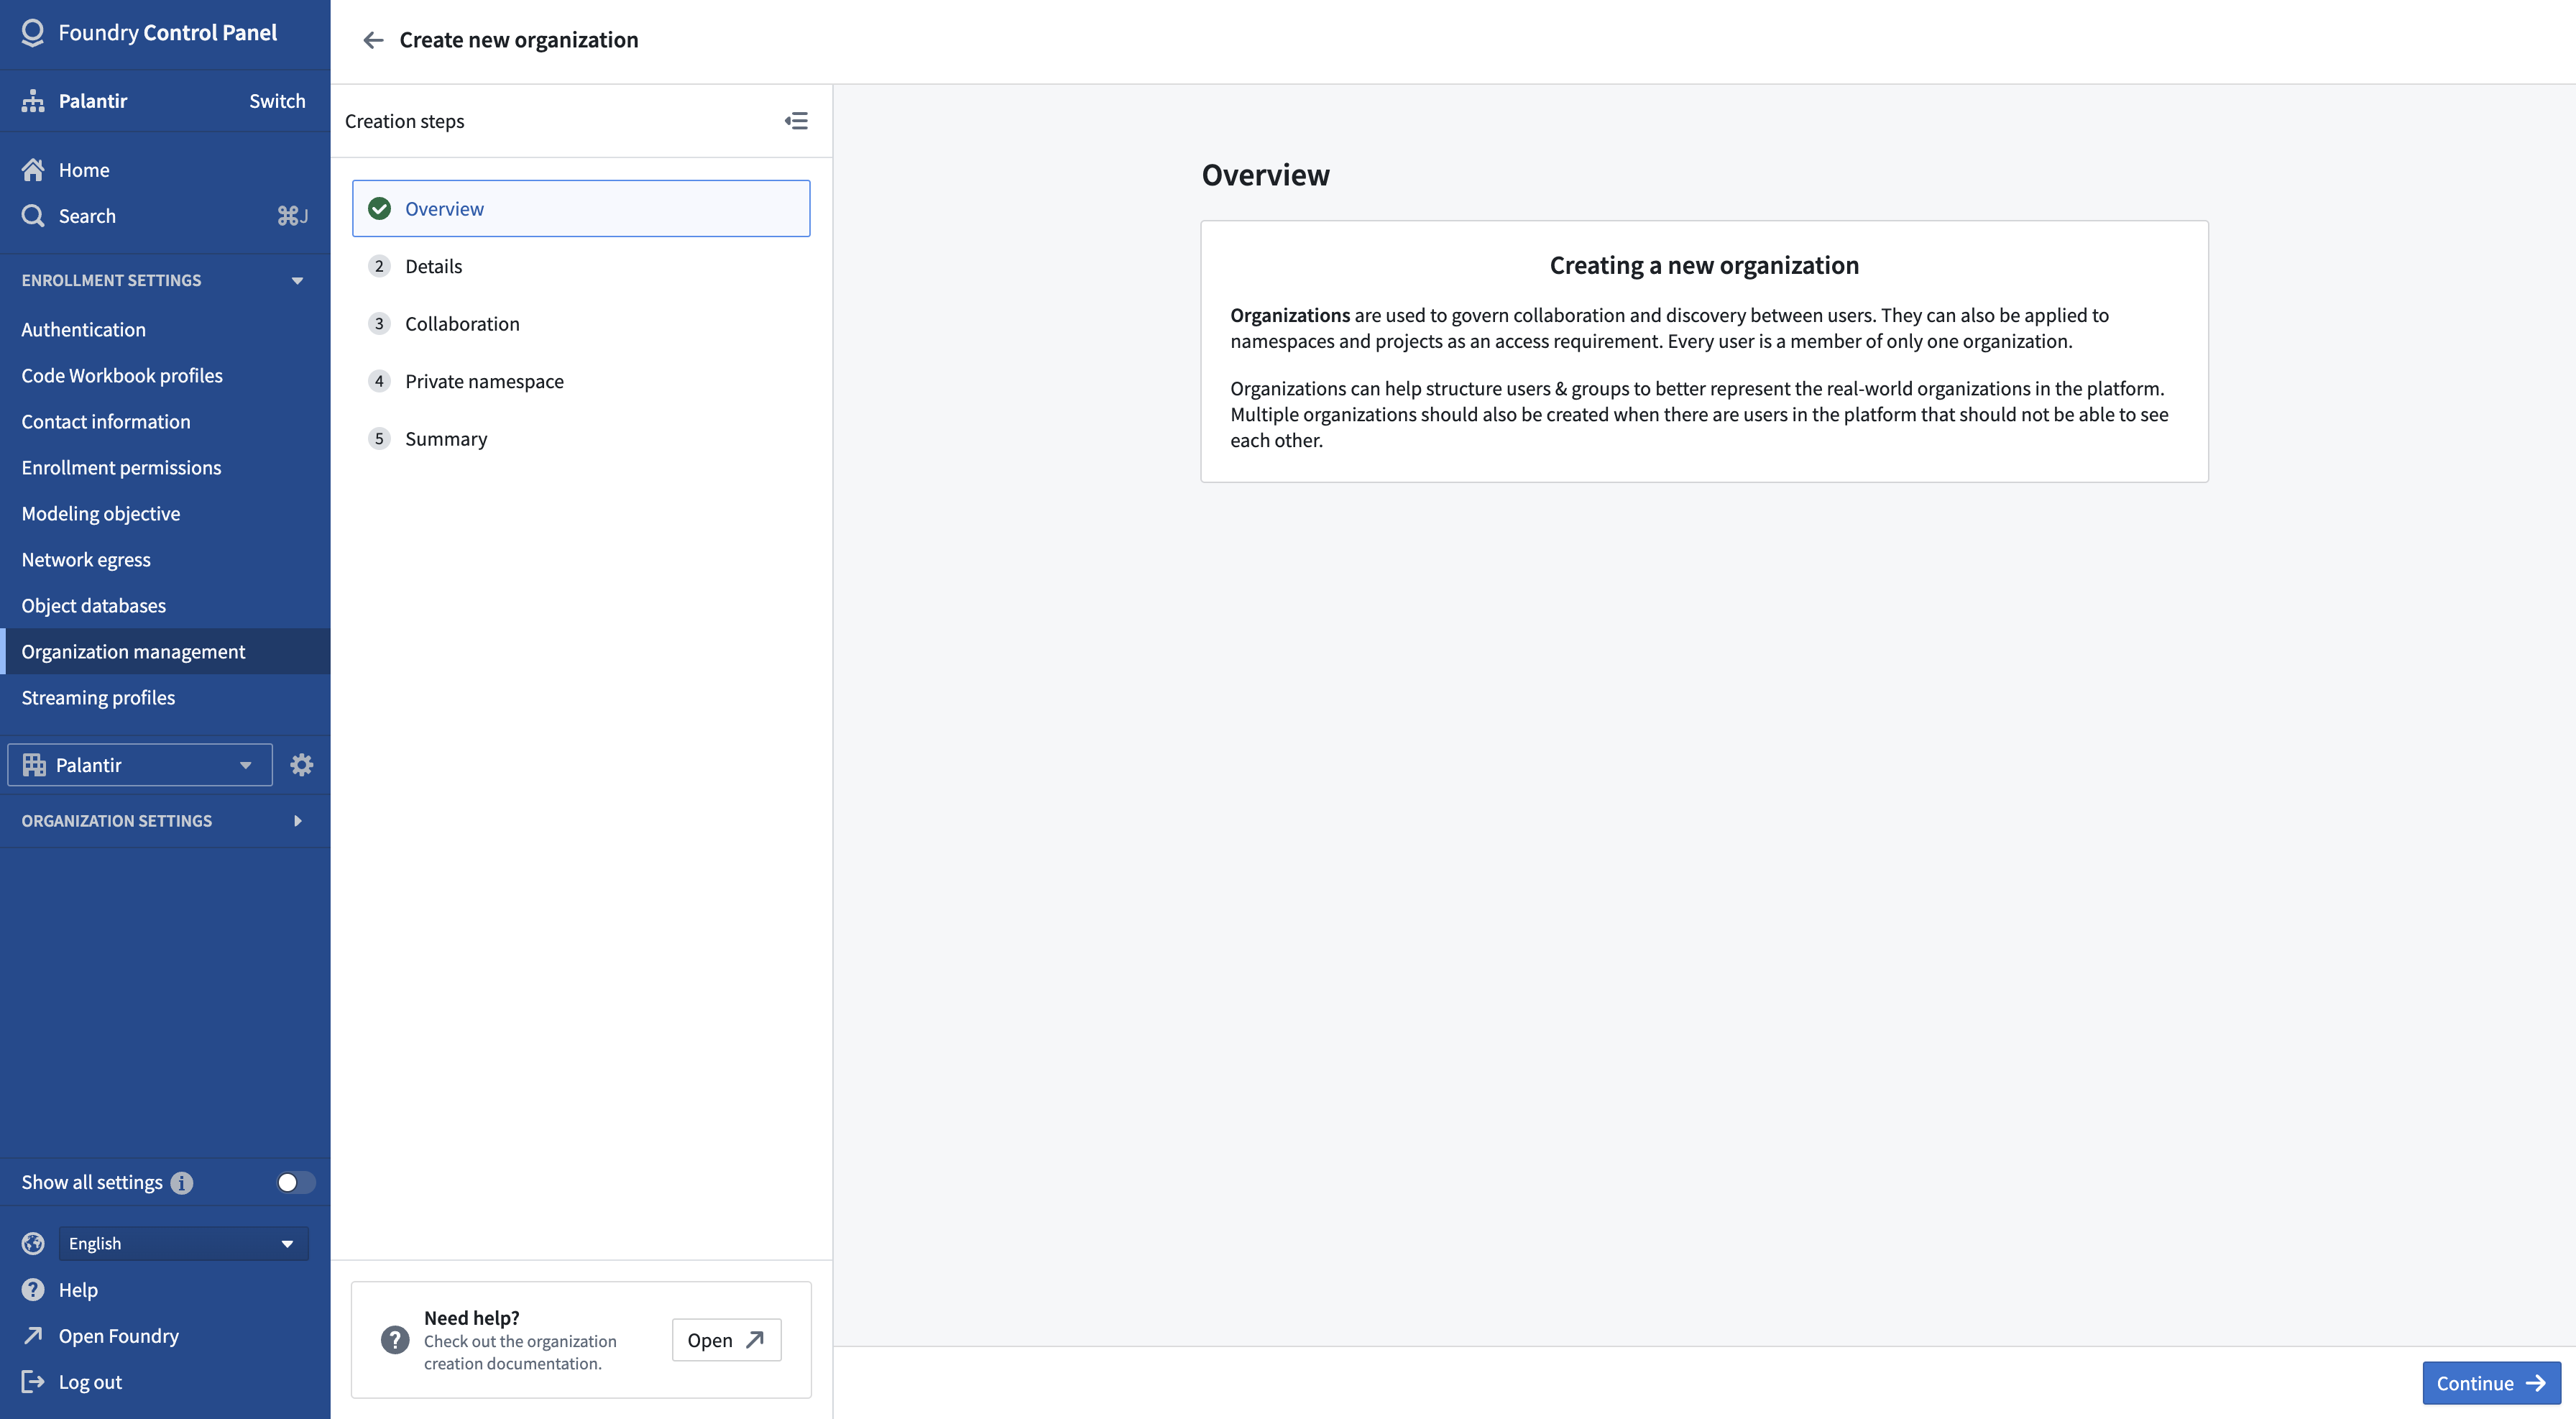The height and width of the screenshot is (1419, 2576).
Task: Open Streaming profiles settings
Action: (x=165, y=698)
